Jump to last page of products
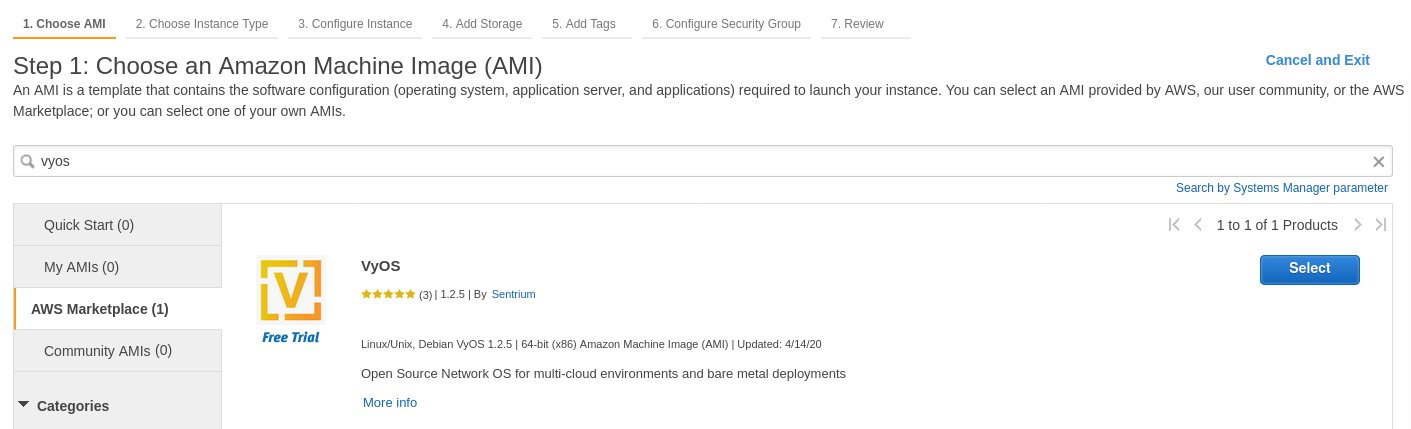Screen dimensions: 1411x429 (1381, 225)
